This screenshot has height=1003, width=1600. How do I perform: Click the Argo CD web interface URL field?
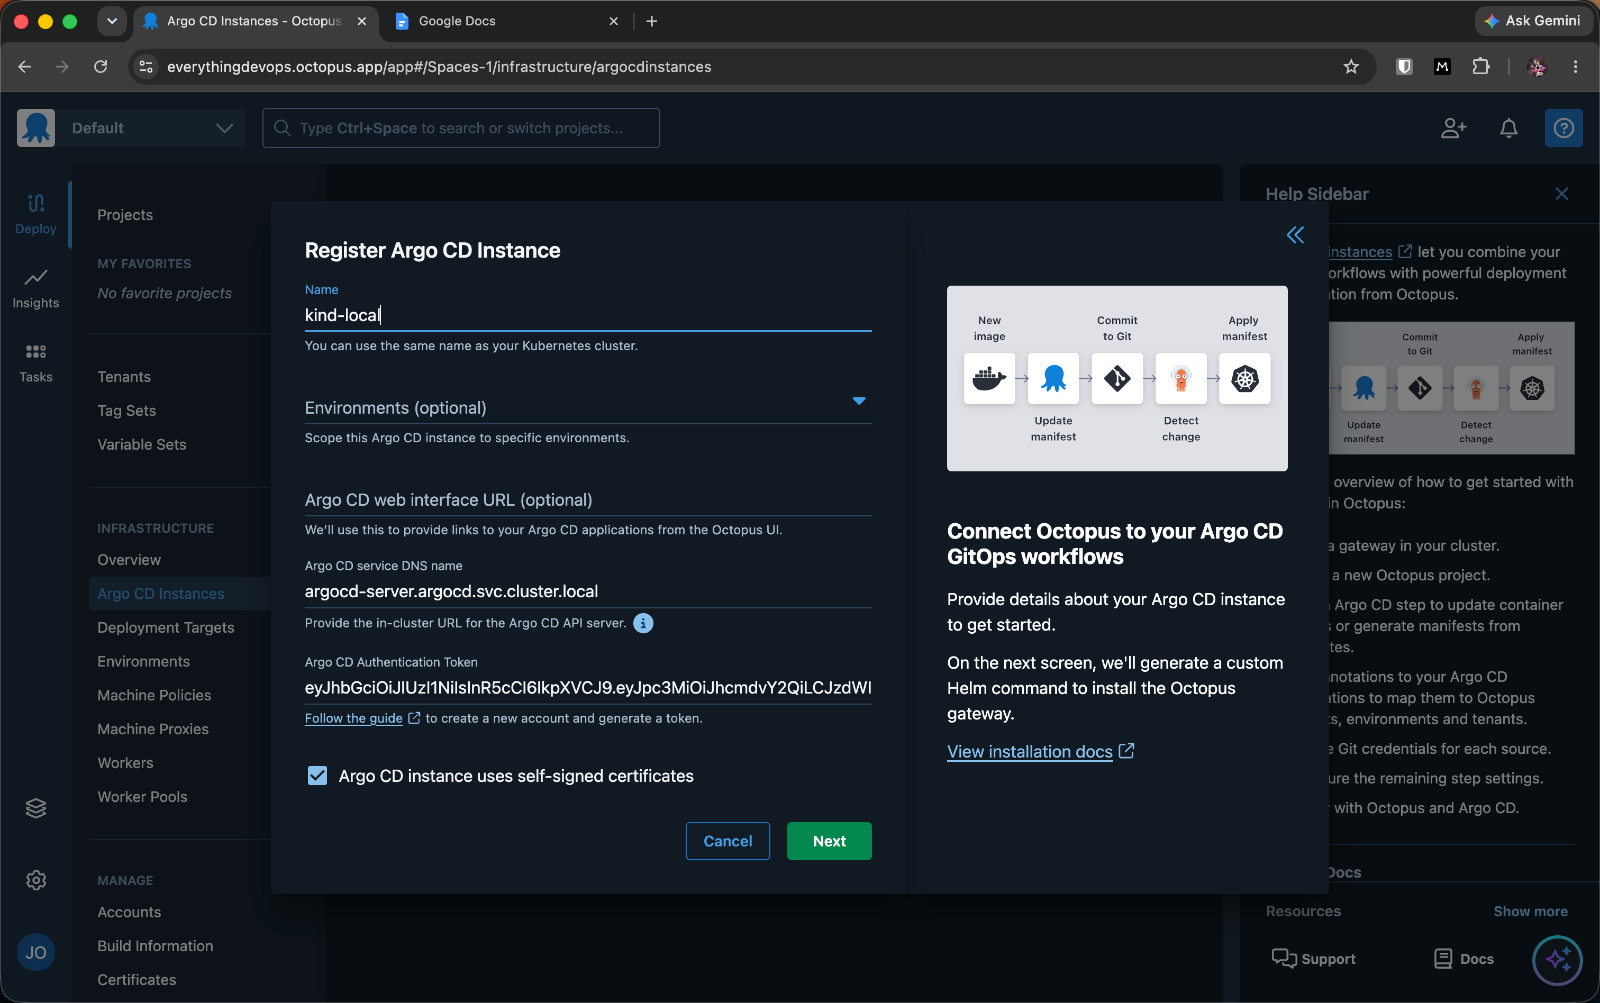pyautogui.click(x=588, y=500)
